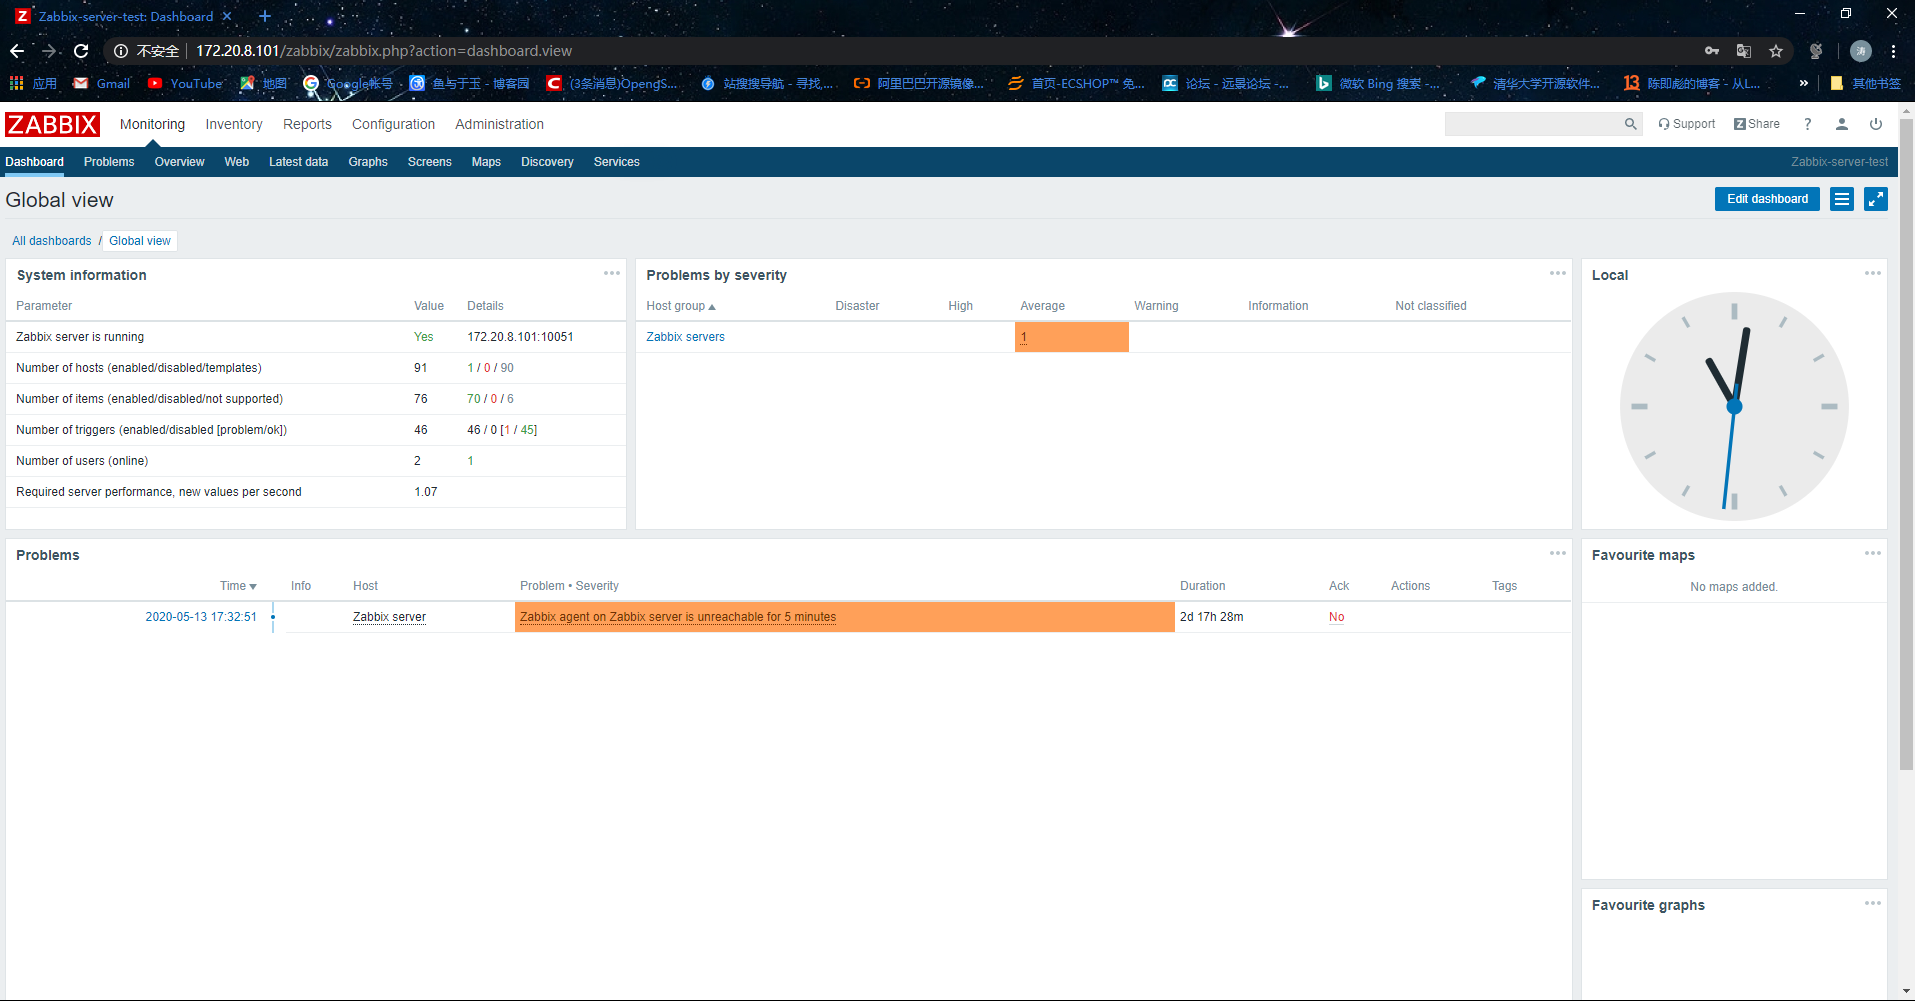Open Favourite maps widget options dots

click(x=1873, y=553)
